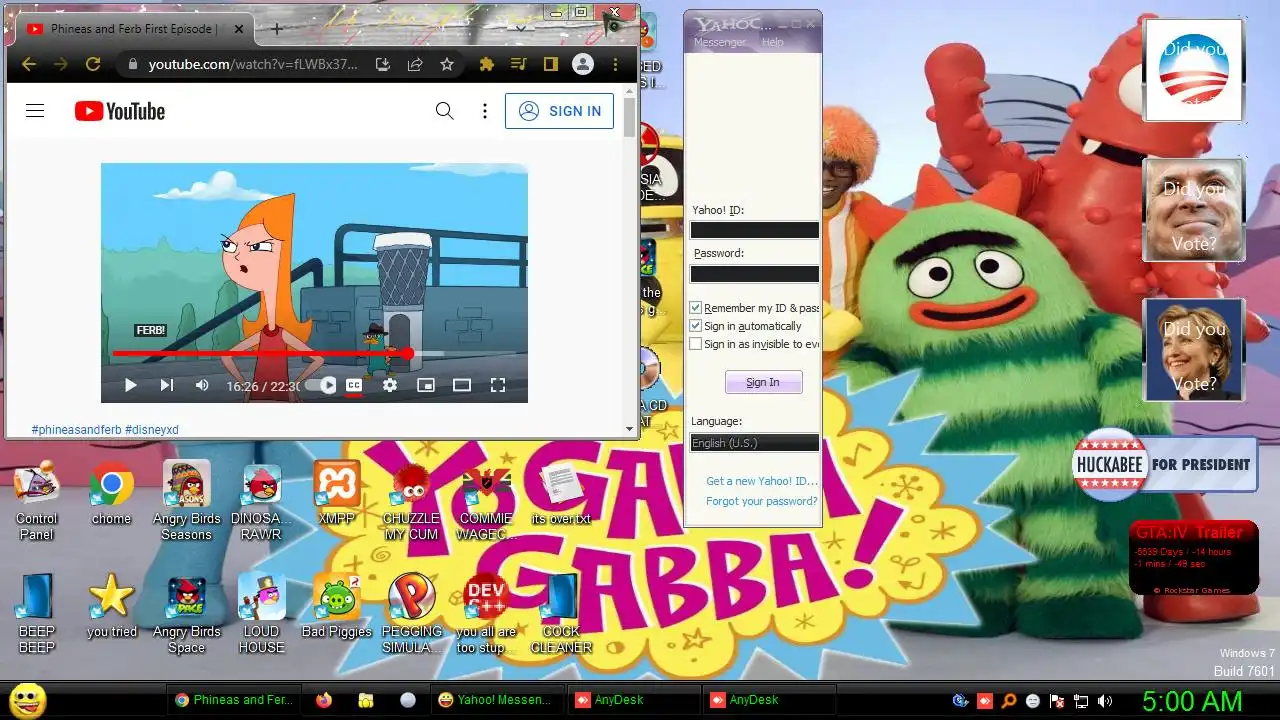Open Chrome profile avatar menu
The height and width of the screenshot is (720, 1280).
click(583, 64)
